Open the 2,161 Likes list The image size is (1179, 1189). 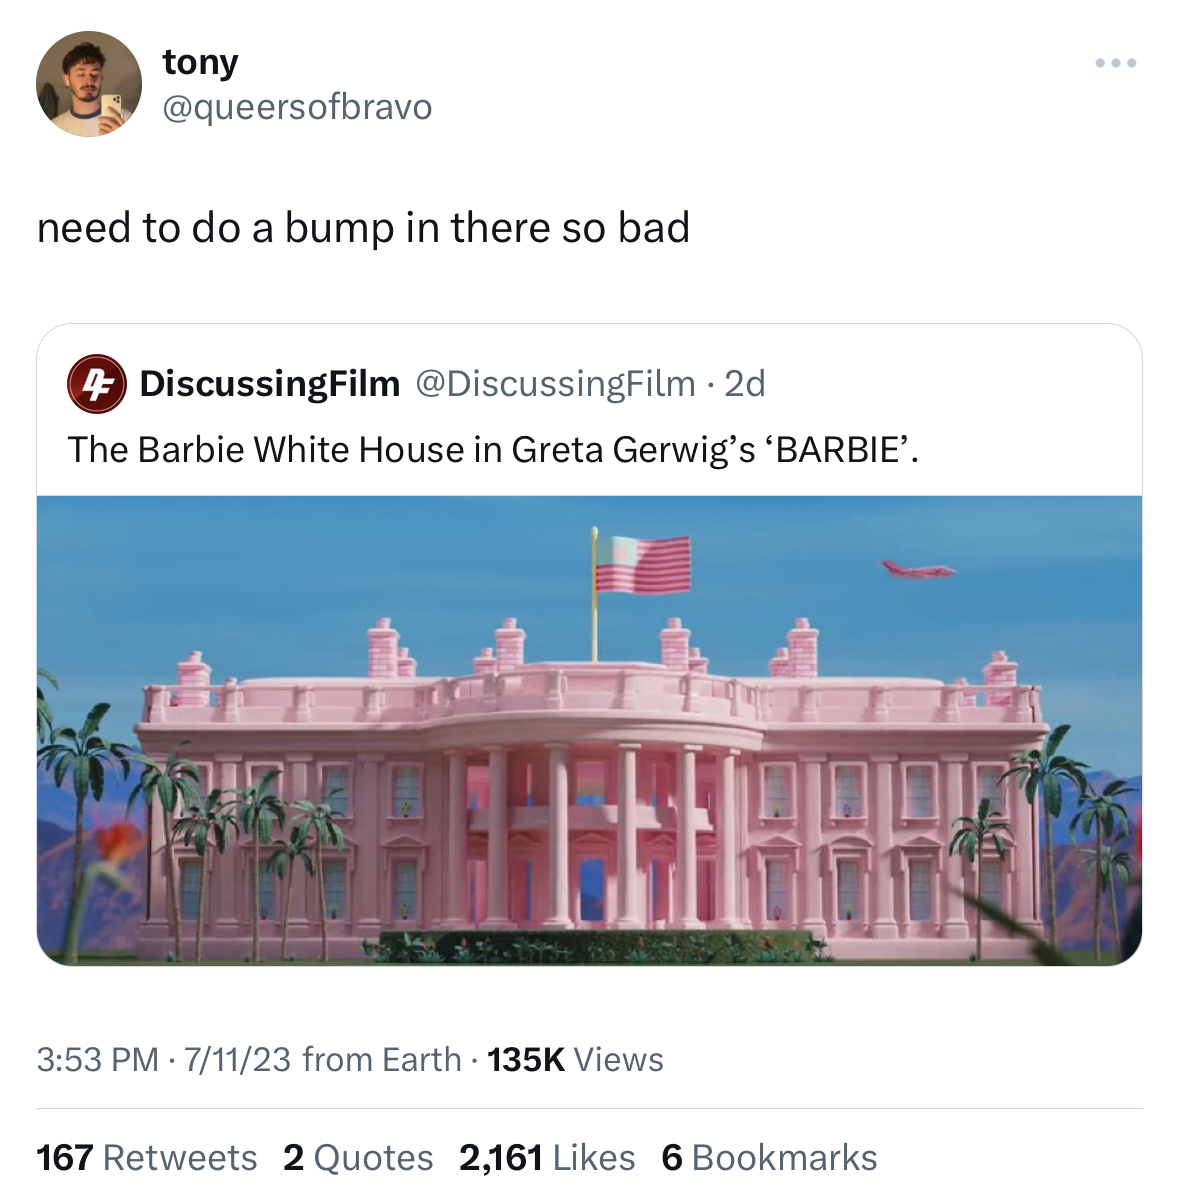(x=547, y=1157)
